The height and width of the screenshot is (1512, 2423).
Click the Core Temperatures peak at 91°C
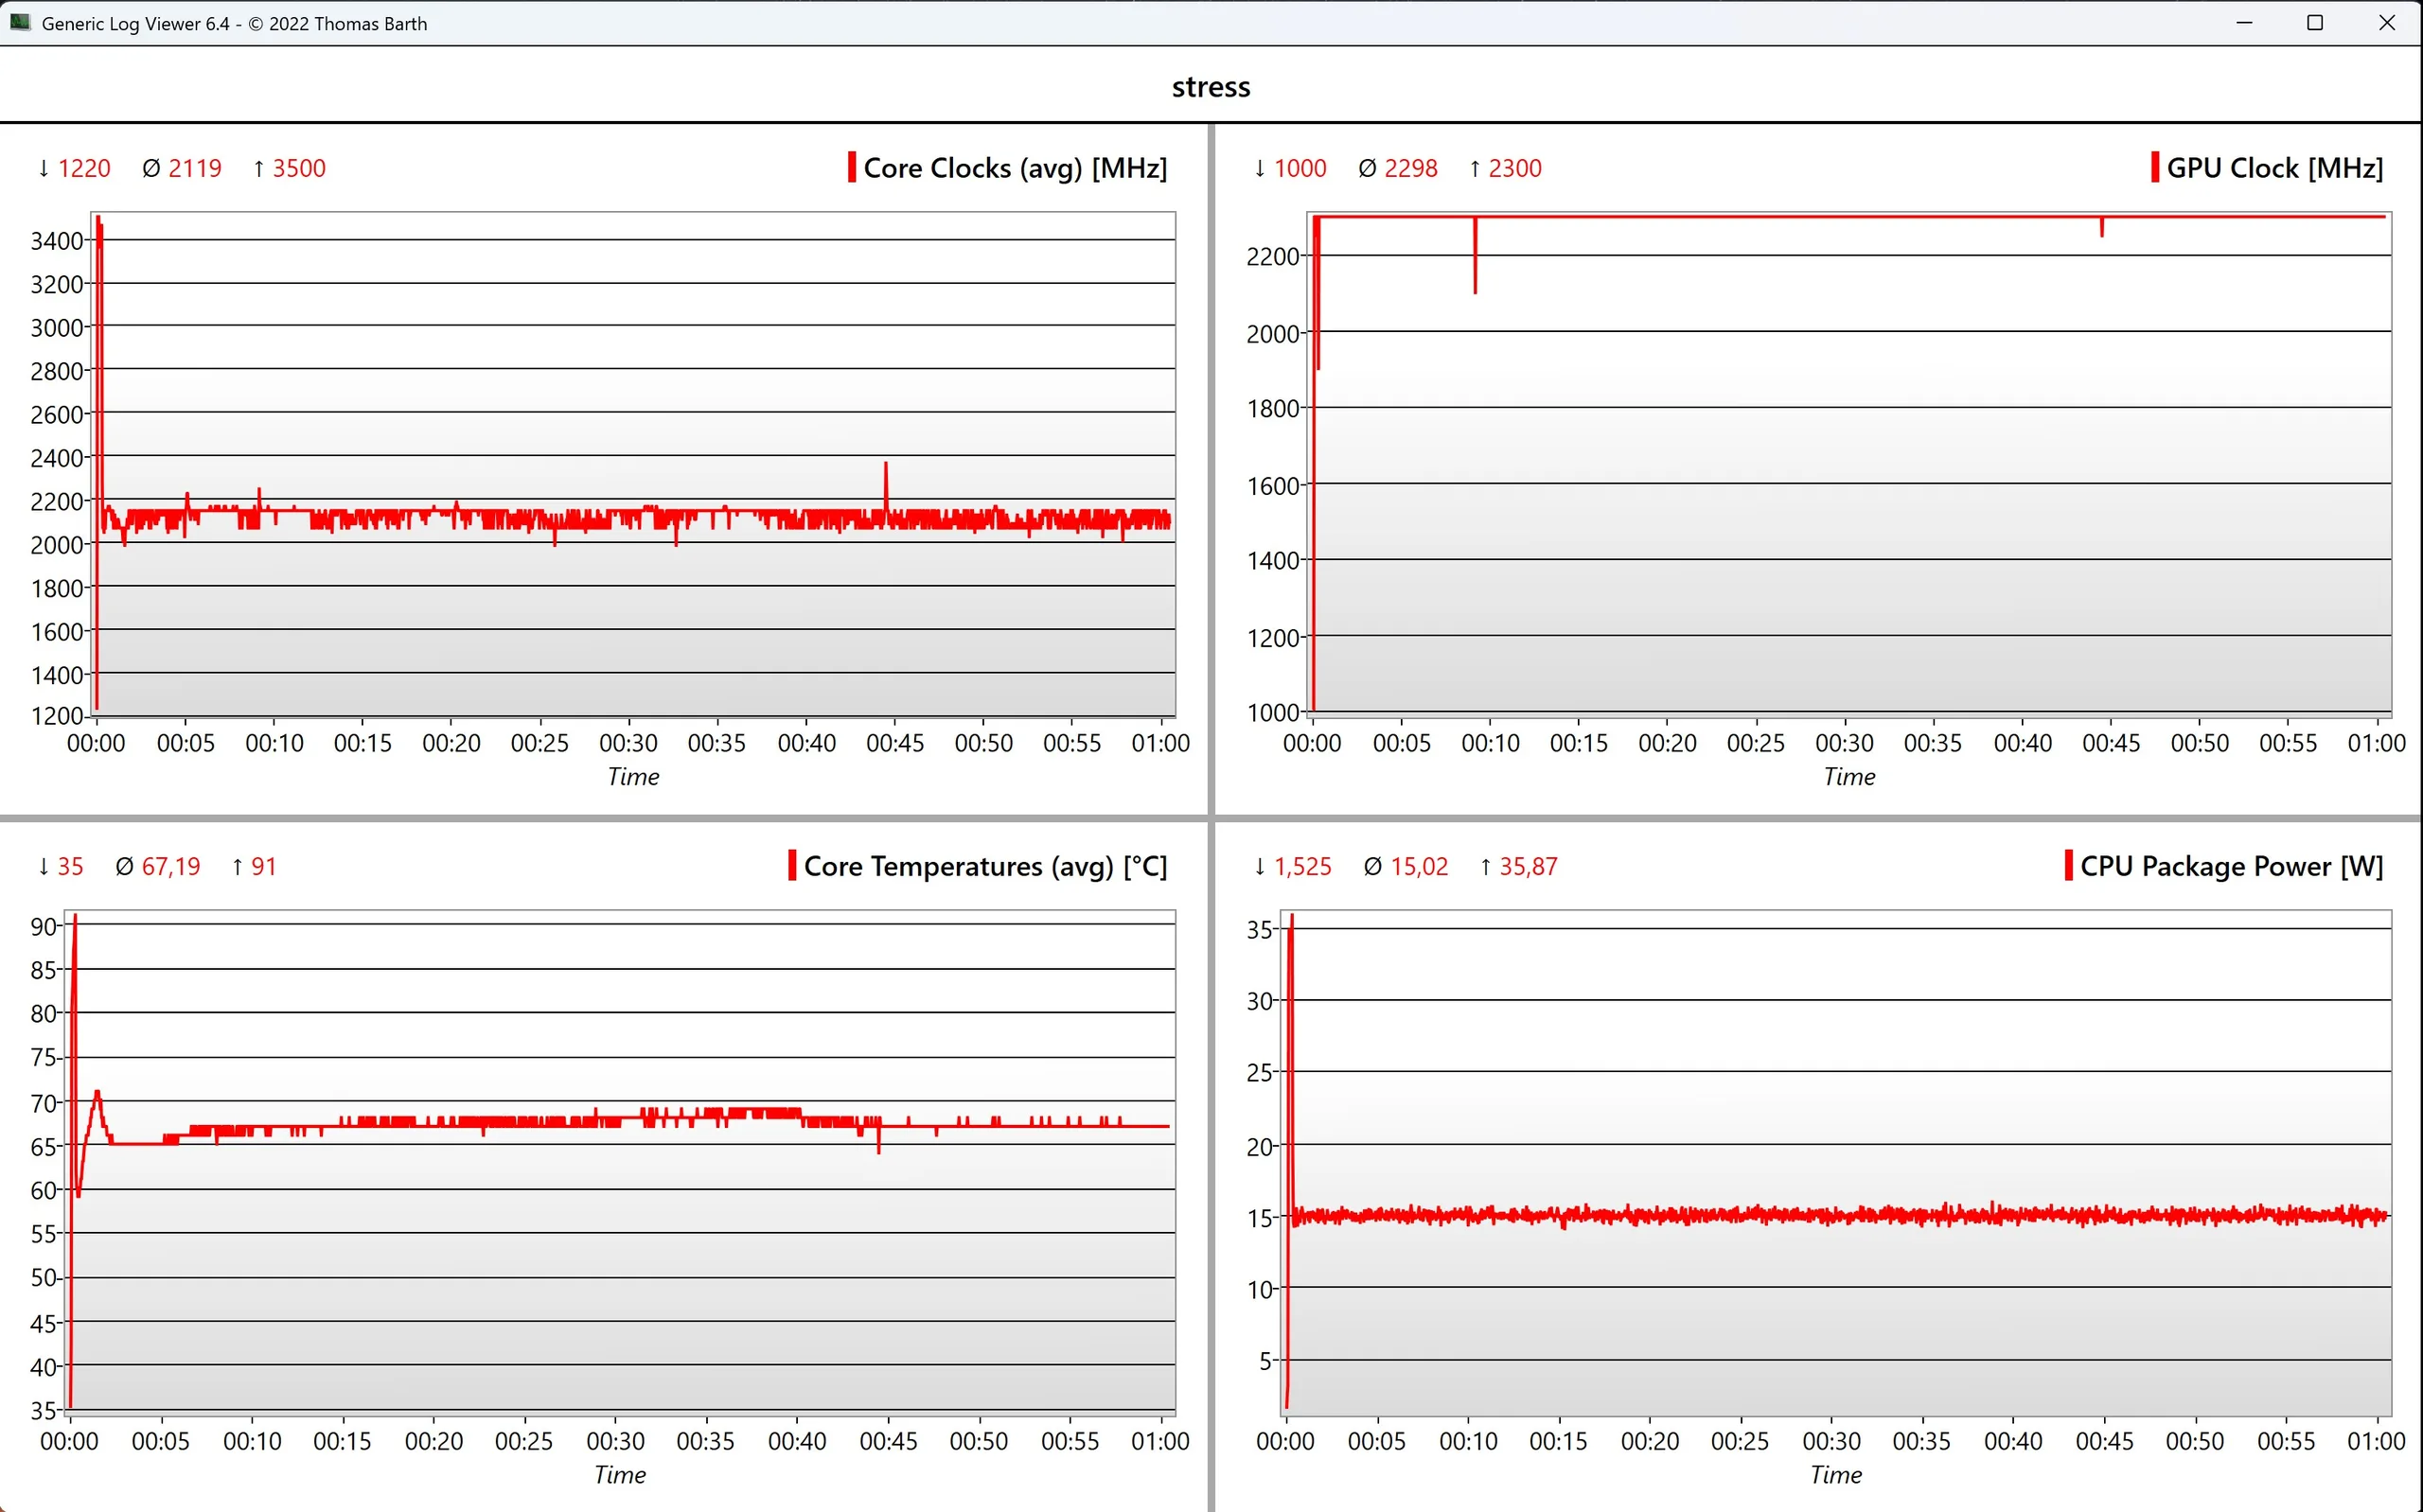click(75, 918)
